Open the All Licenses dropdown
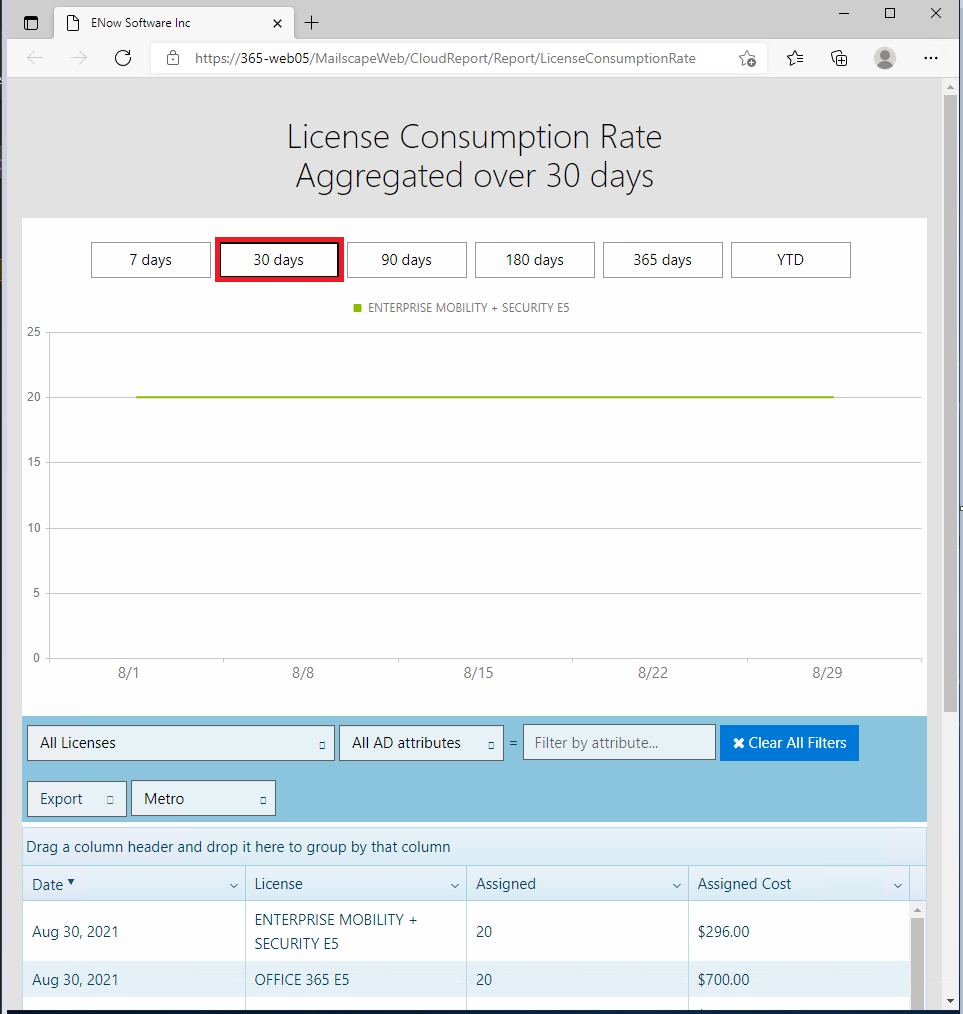The height and width of the screenshot is (1014, 963). pyautogui.click(x=181, y=743)
